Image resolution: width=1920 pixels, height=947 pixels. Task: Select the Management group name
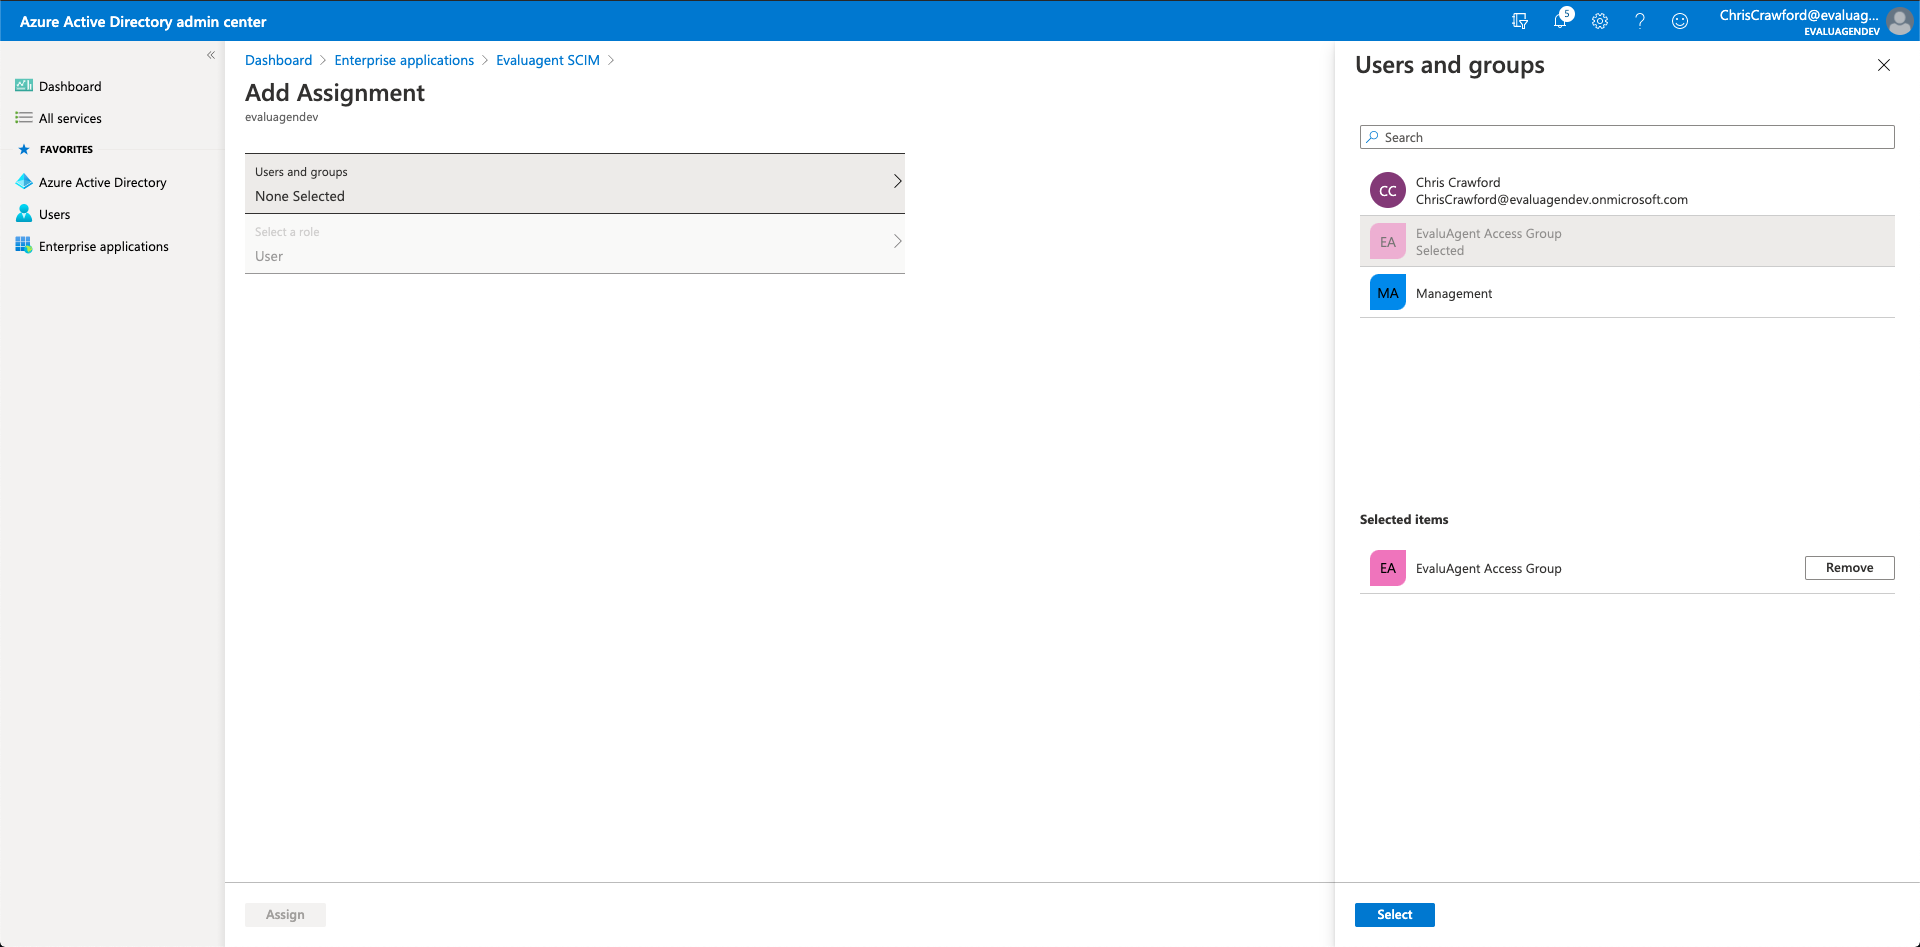pos(1454,293)
